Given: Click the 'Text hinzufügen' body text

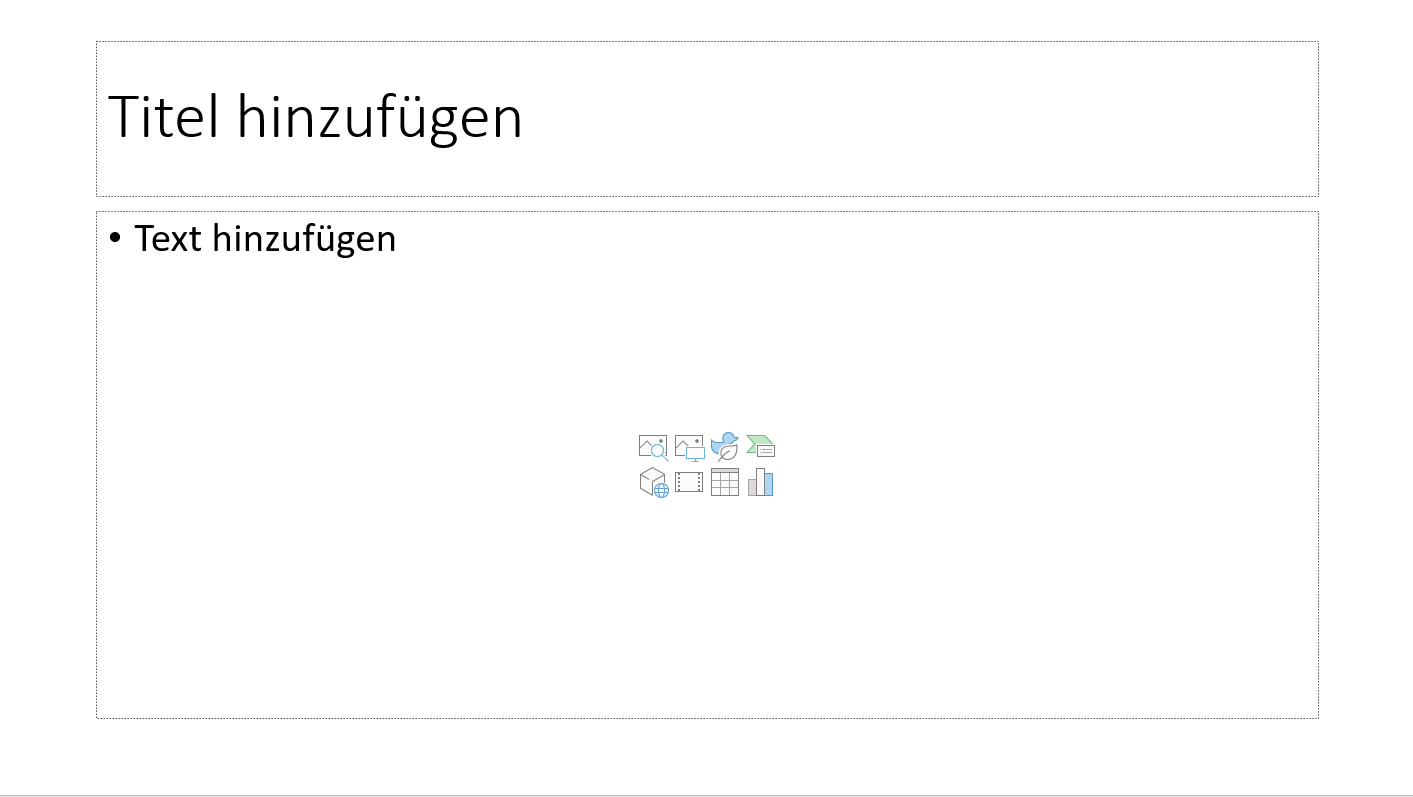Looking at the screenshot, I should coord(265,239).
